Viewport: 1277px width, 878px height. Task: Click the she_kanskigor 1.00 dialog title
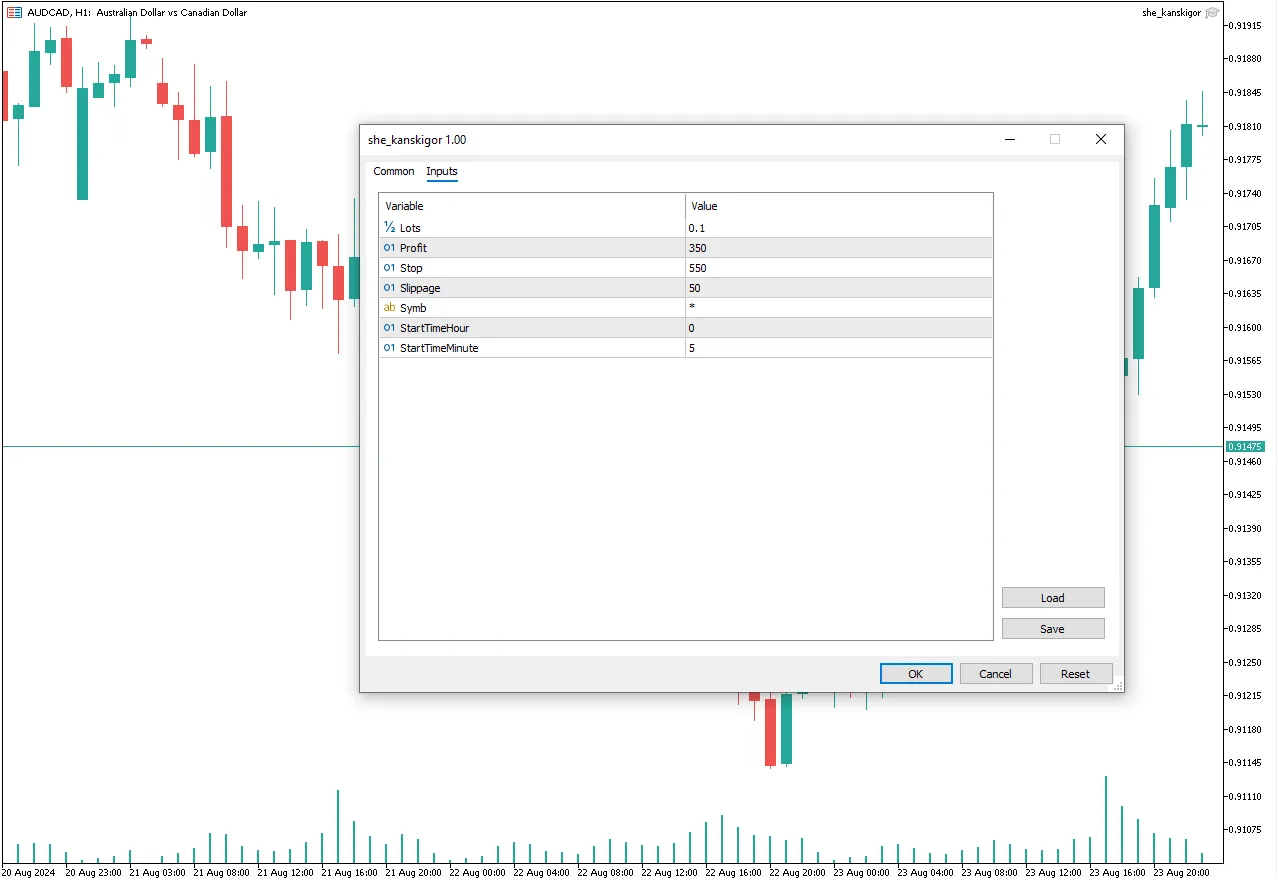[417, 140]
